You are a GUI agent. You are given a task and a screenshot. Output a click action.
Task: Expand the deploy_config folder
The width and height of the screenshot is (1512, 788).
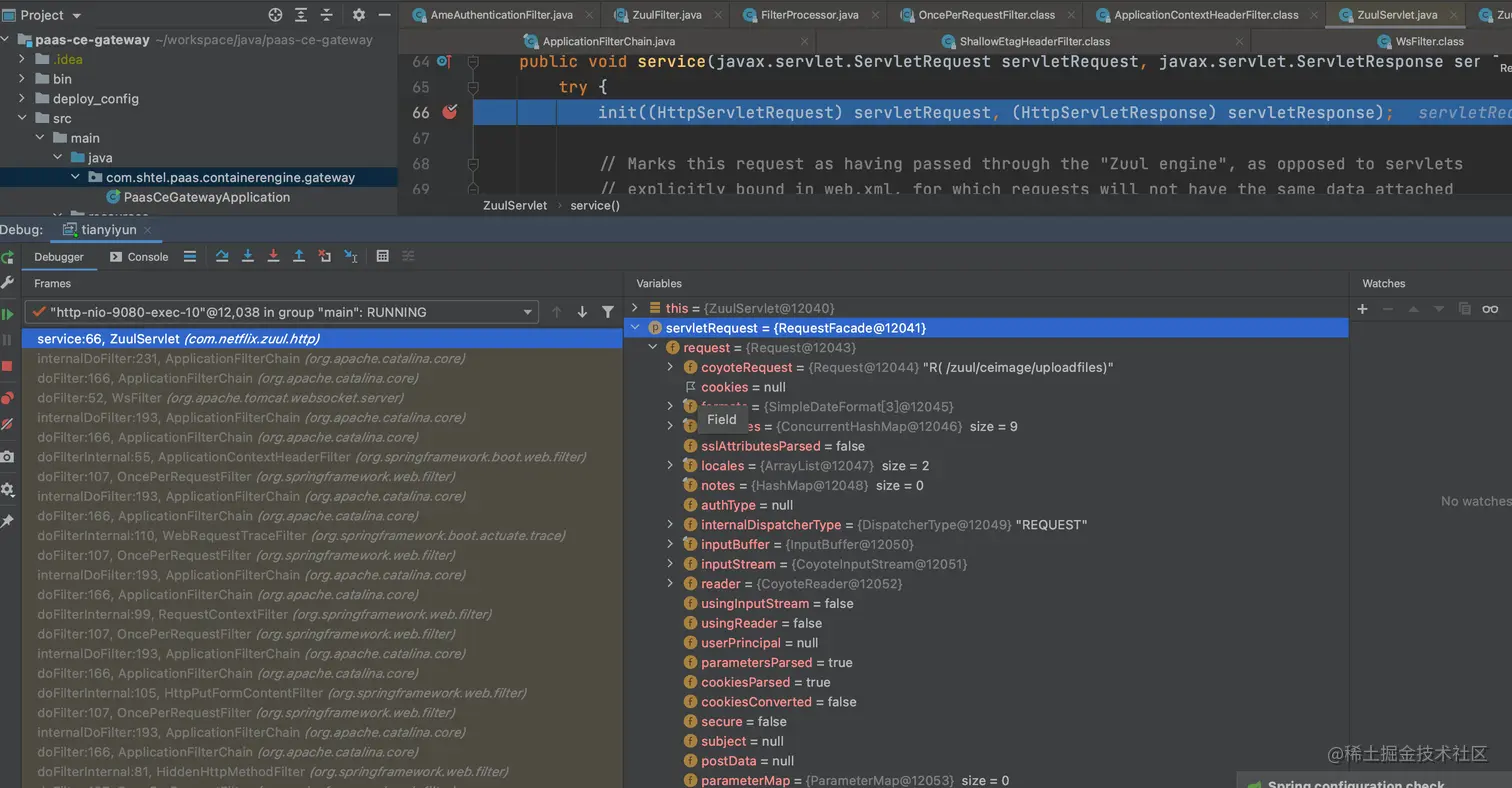(22, 99)
